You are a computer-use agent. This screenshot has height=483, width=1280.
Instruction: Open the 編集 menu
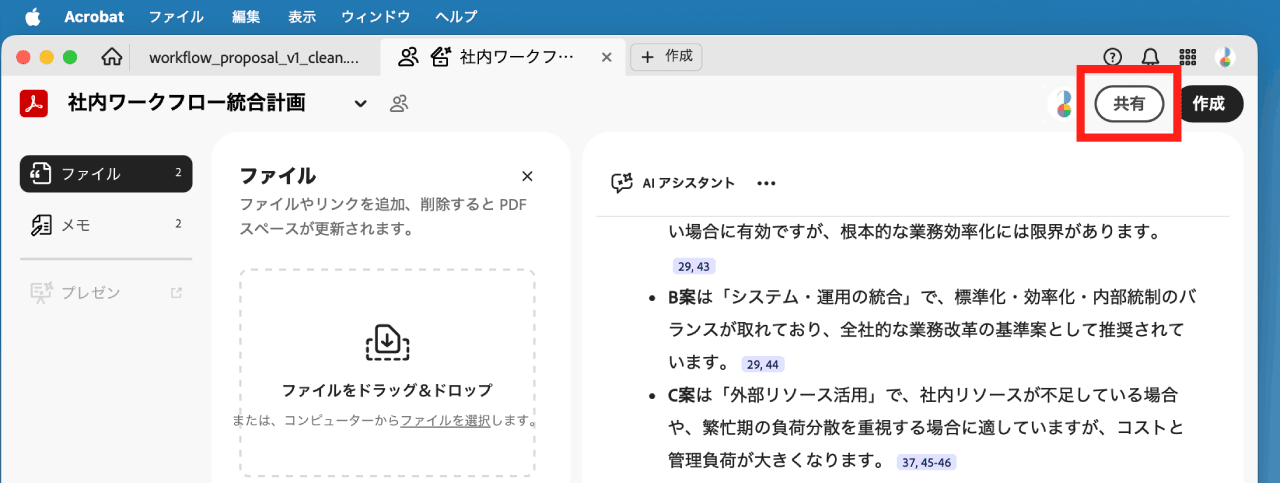pyautogui.click(x=246, y=17)
